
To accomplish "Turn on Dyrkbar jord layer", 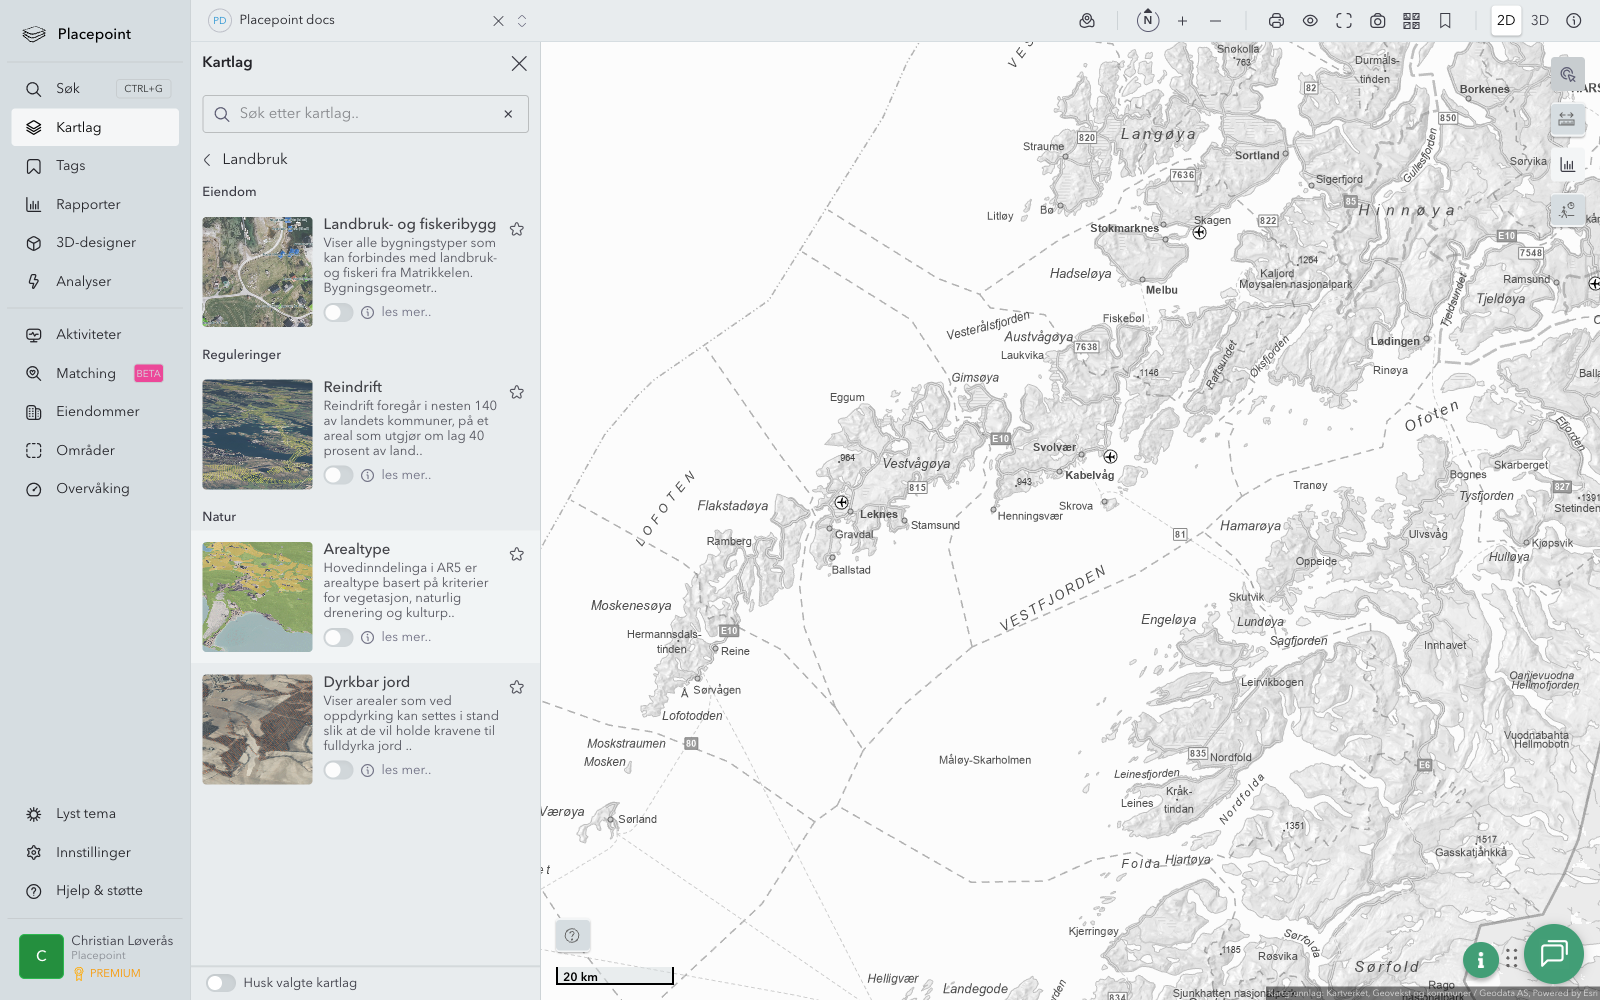I will pyautogui.click(x=338, y=770).
